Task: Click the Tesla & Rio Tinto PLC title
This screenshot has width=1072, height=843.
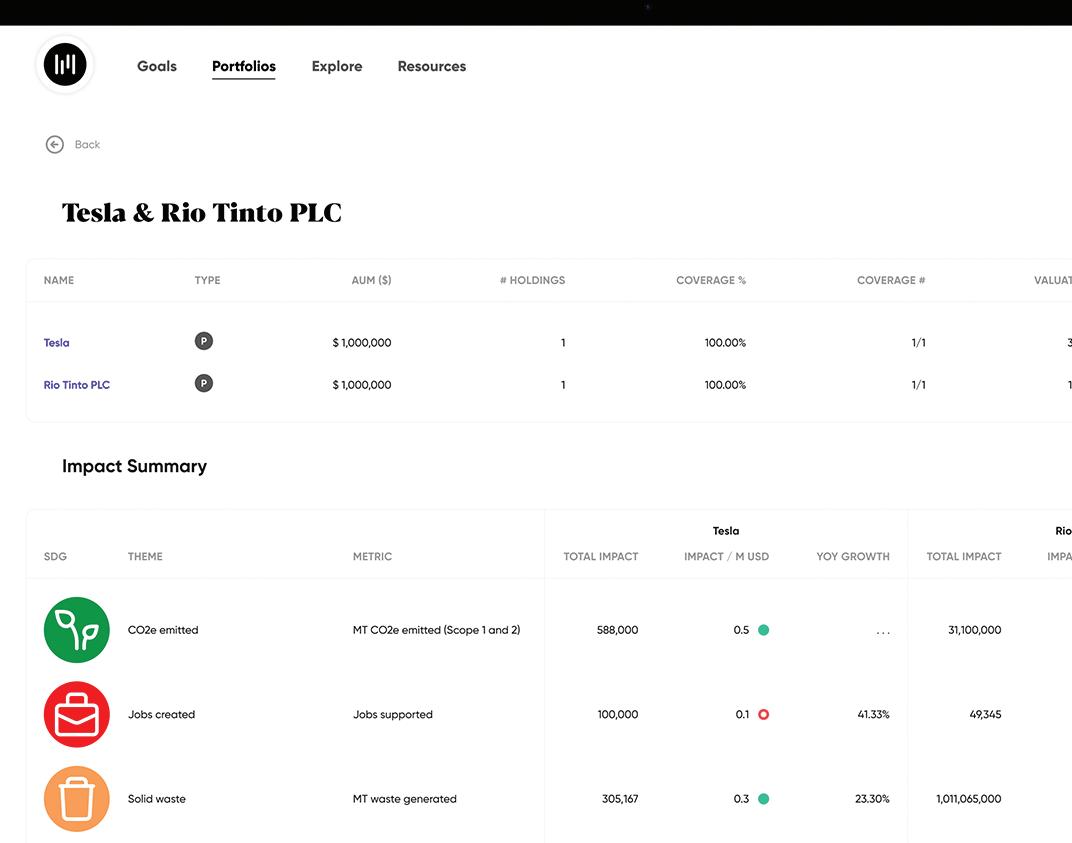Action: [x=202, y=213]
